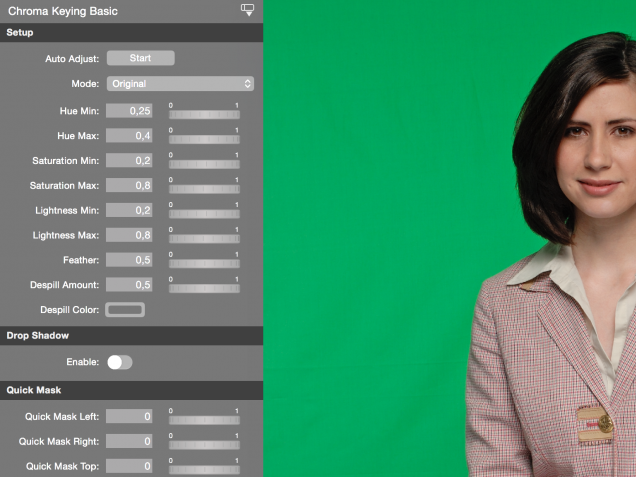Click the Quick Mask Right value field
636x477 pixels.
[129, 441]
